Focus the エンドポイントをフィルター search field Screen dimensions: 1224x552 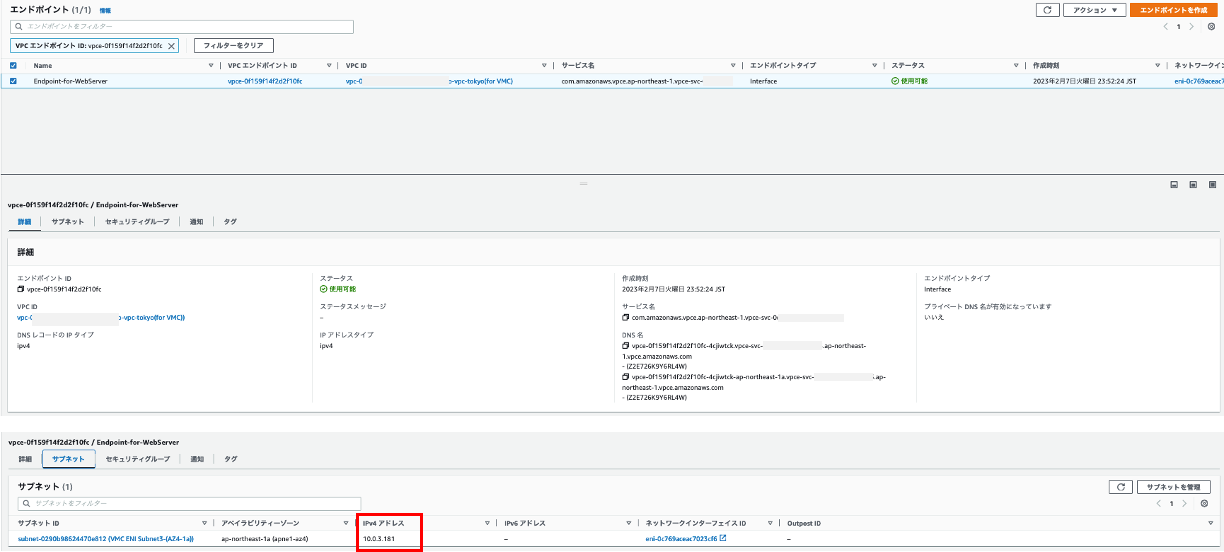pyautogui.click(x=183, y=27)
